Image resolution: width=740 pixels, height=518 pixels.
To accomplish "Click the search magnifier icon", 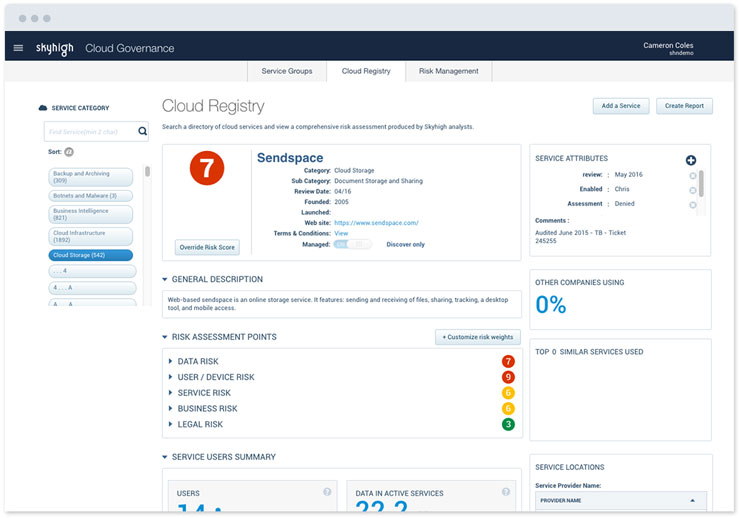I will point(142,131).
